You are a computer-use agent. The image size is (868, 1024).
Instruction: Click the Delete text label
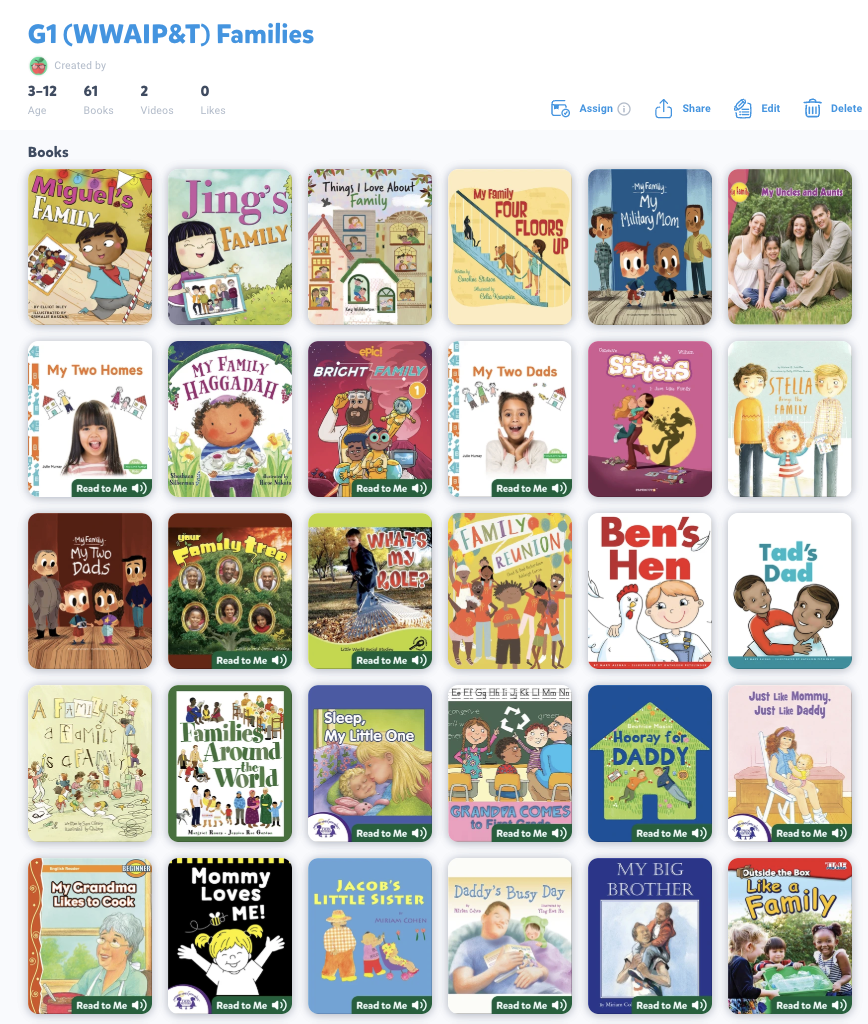click(846, 108)
